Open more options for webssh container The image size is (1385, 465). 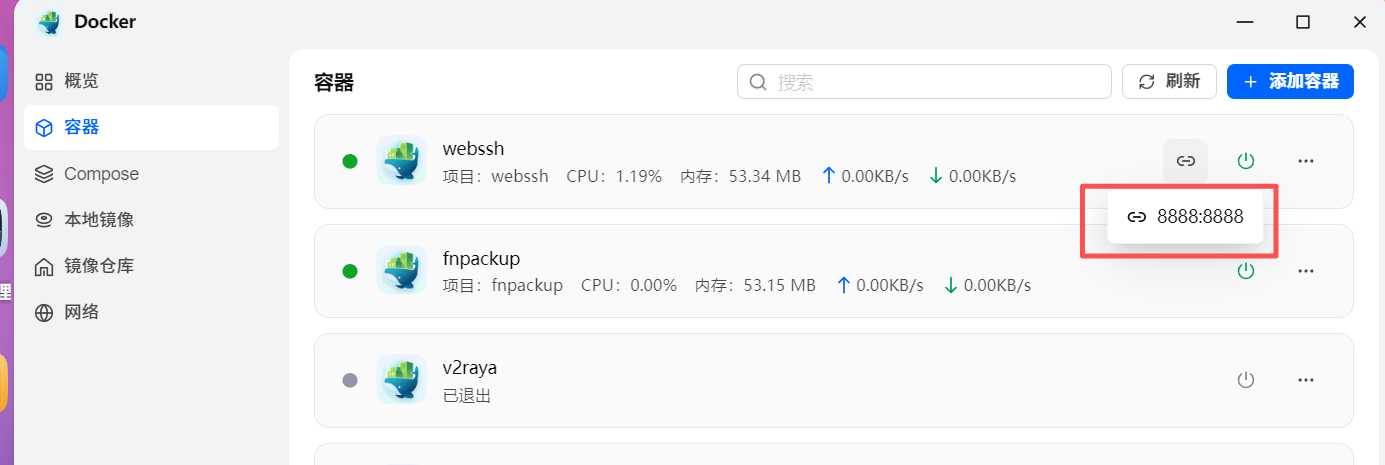(1305, 161)
